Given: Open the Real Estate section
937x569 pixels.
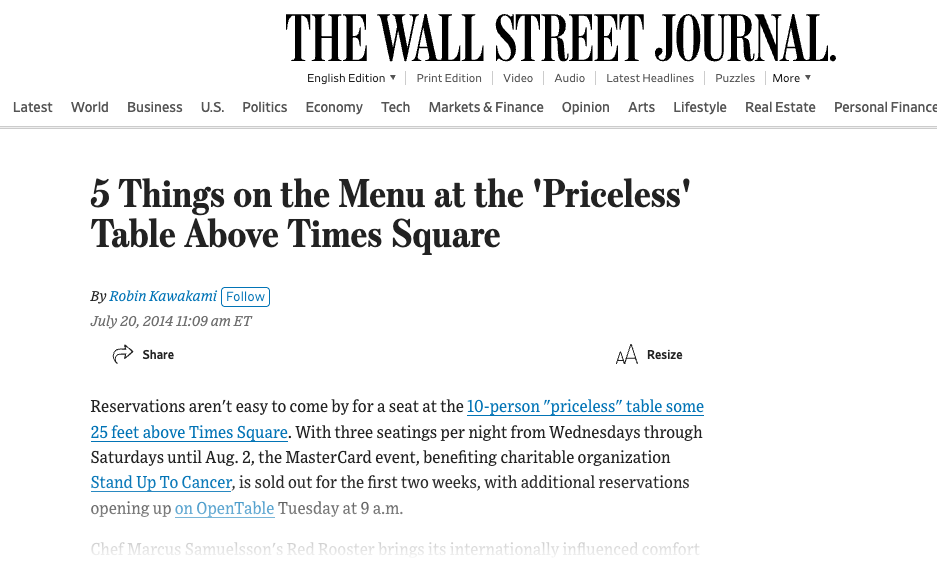Looking at the screenshot, I should click(x=780, y=107).
